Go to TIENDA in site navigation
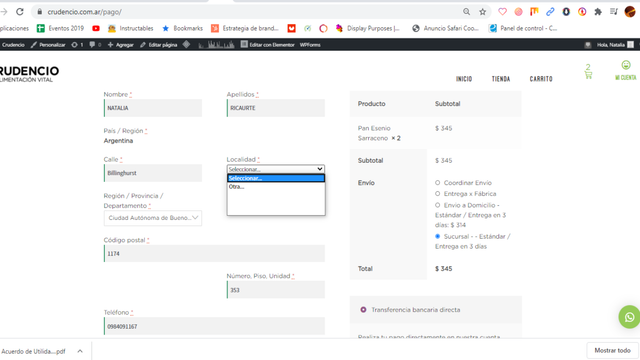The width and height of the screenshot is (640, 360). [x=501, y=79]
